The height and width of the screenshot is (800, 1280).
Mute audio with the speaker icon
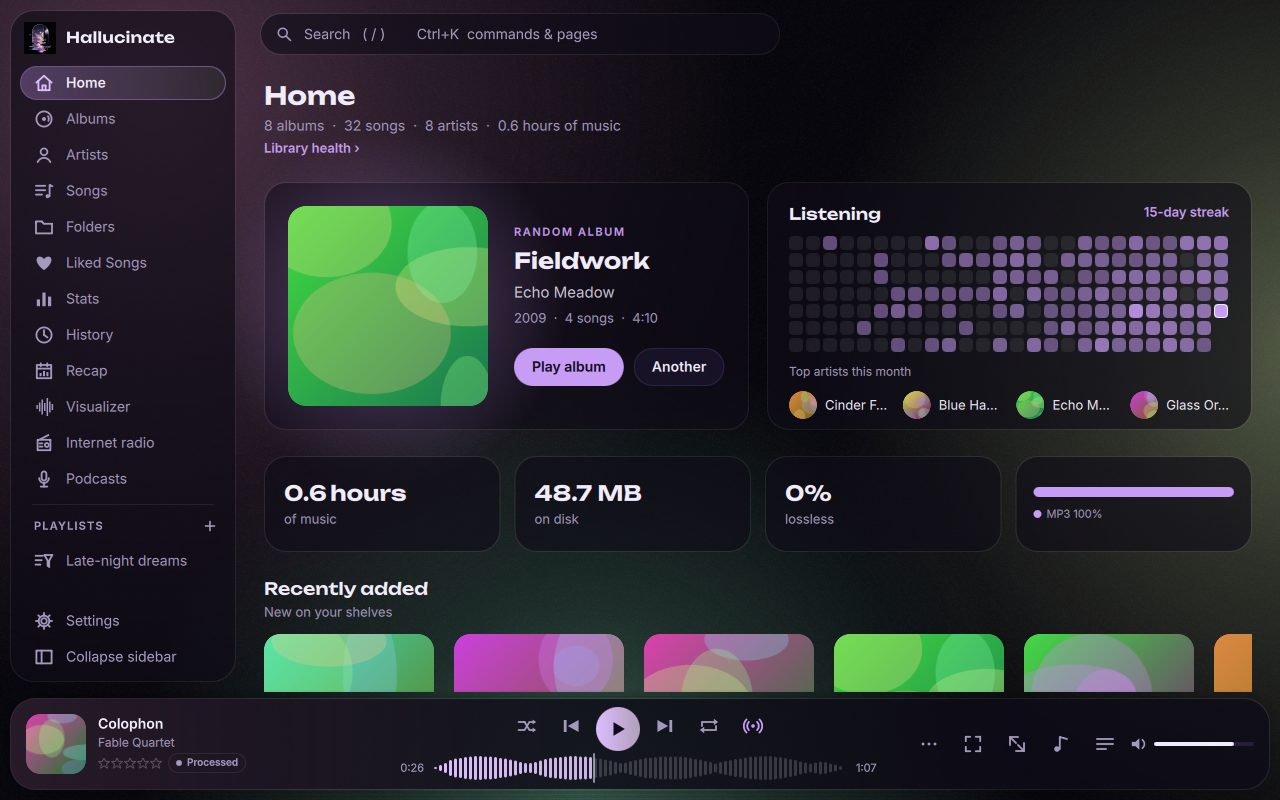coord(1138,744)
